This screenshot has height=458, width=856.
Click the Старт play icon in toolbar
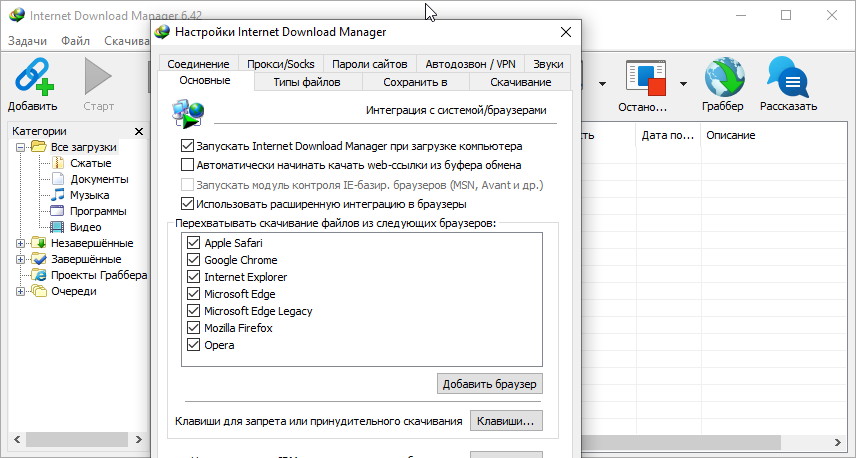point(98,77)
